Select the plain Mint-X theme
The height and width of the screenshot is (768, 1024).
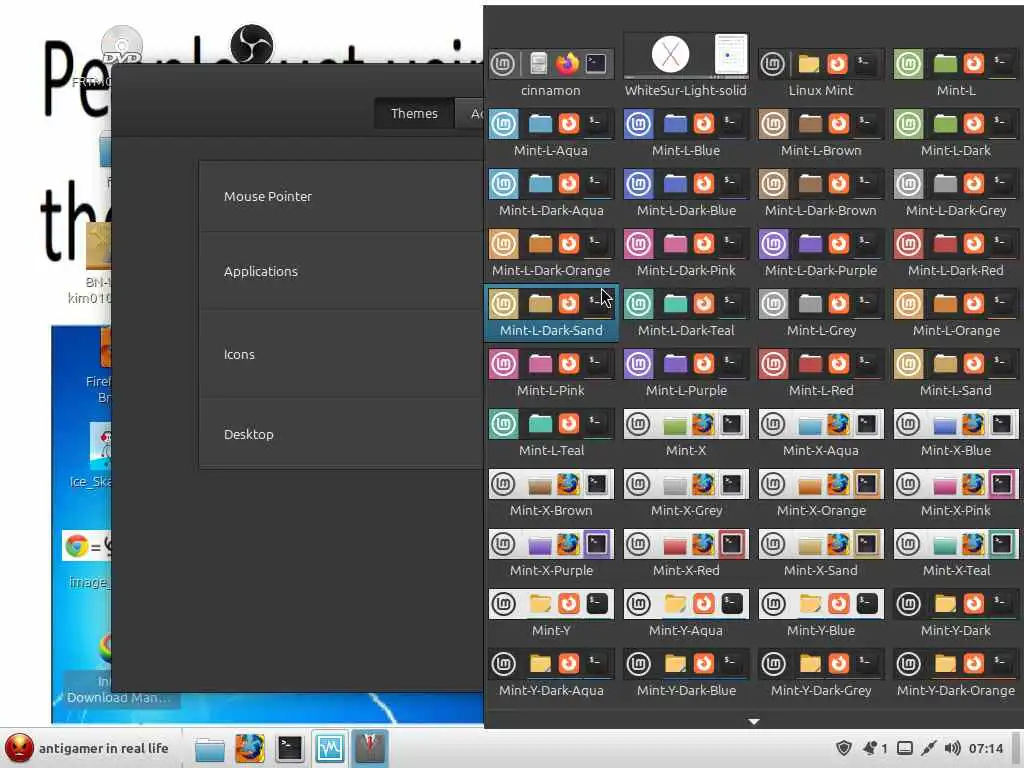tap(686, 424)
